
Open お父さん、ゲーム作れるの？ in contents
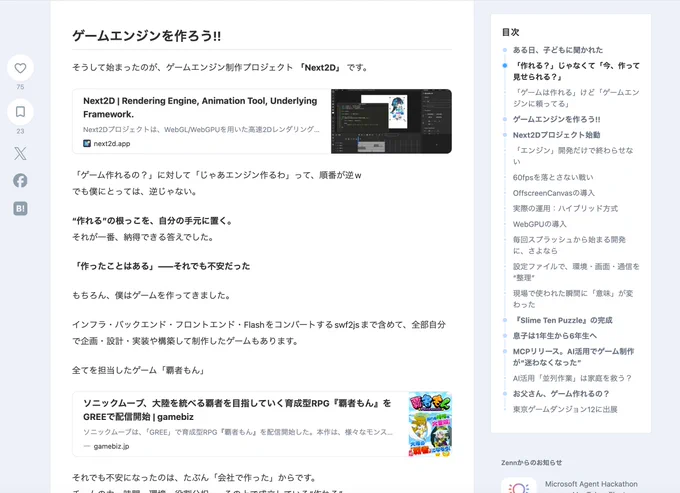pyautogui.click(x=561, y=394)
